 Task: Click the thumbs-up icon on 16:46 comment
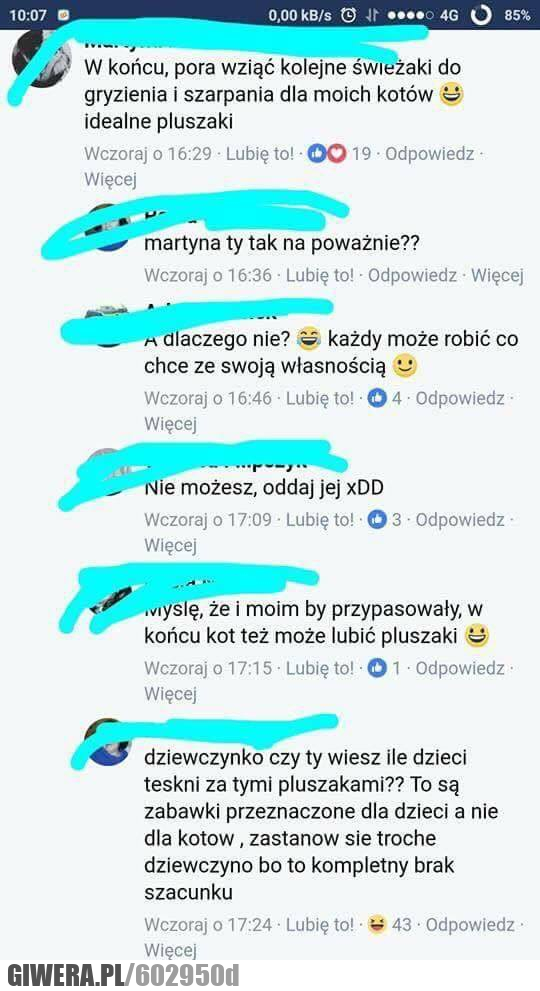click(x=377, y=398)
